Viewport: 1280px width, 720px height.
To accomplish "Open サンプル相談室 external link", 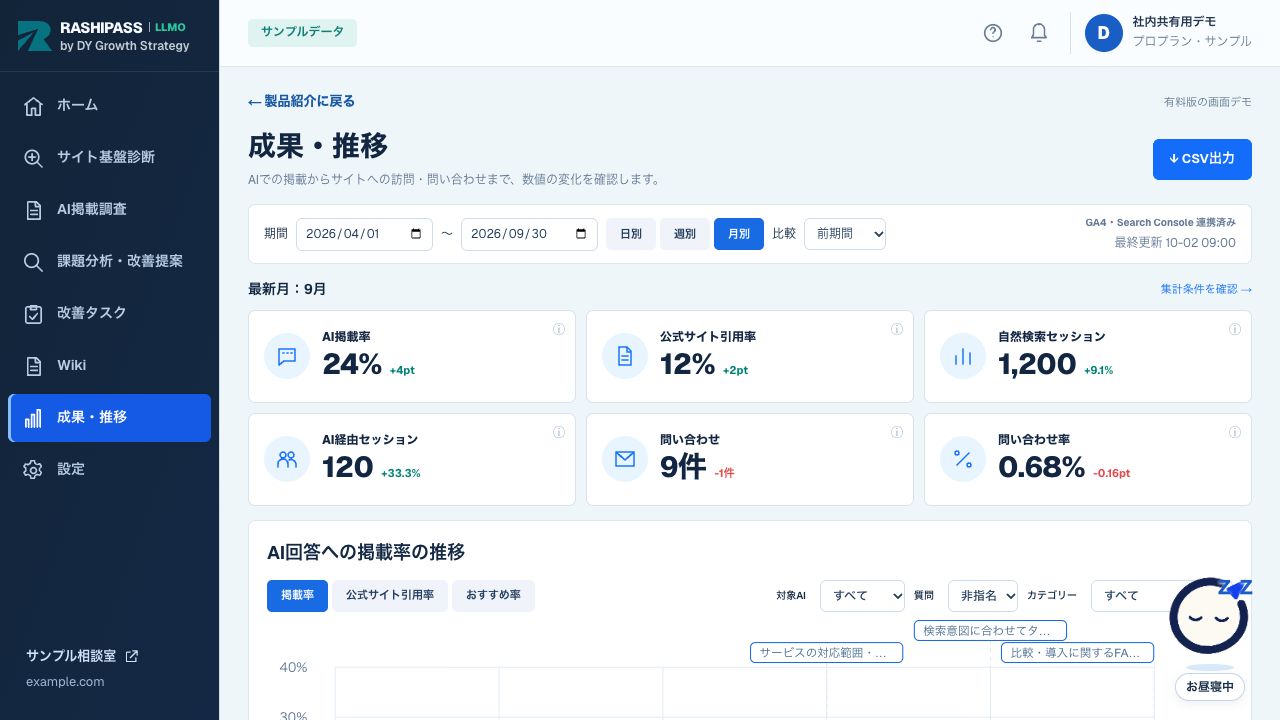I will (82, 656).
